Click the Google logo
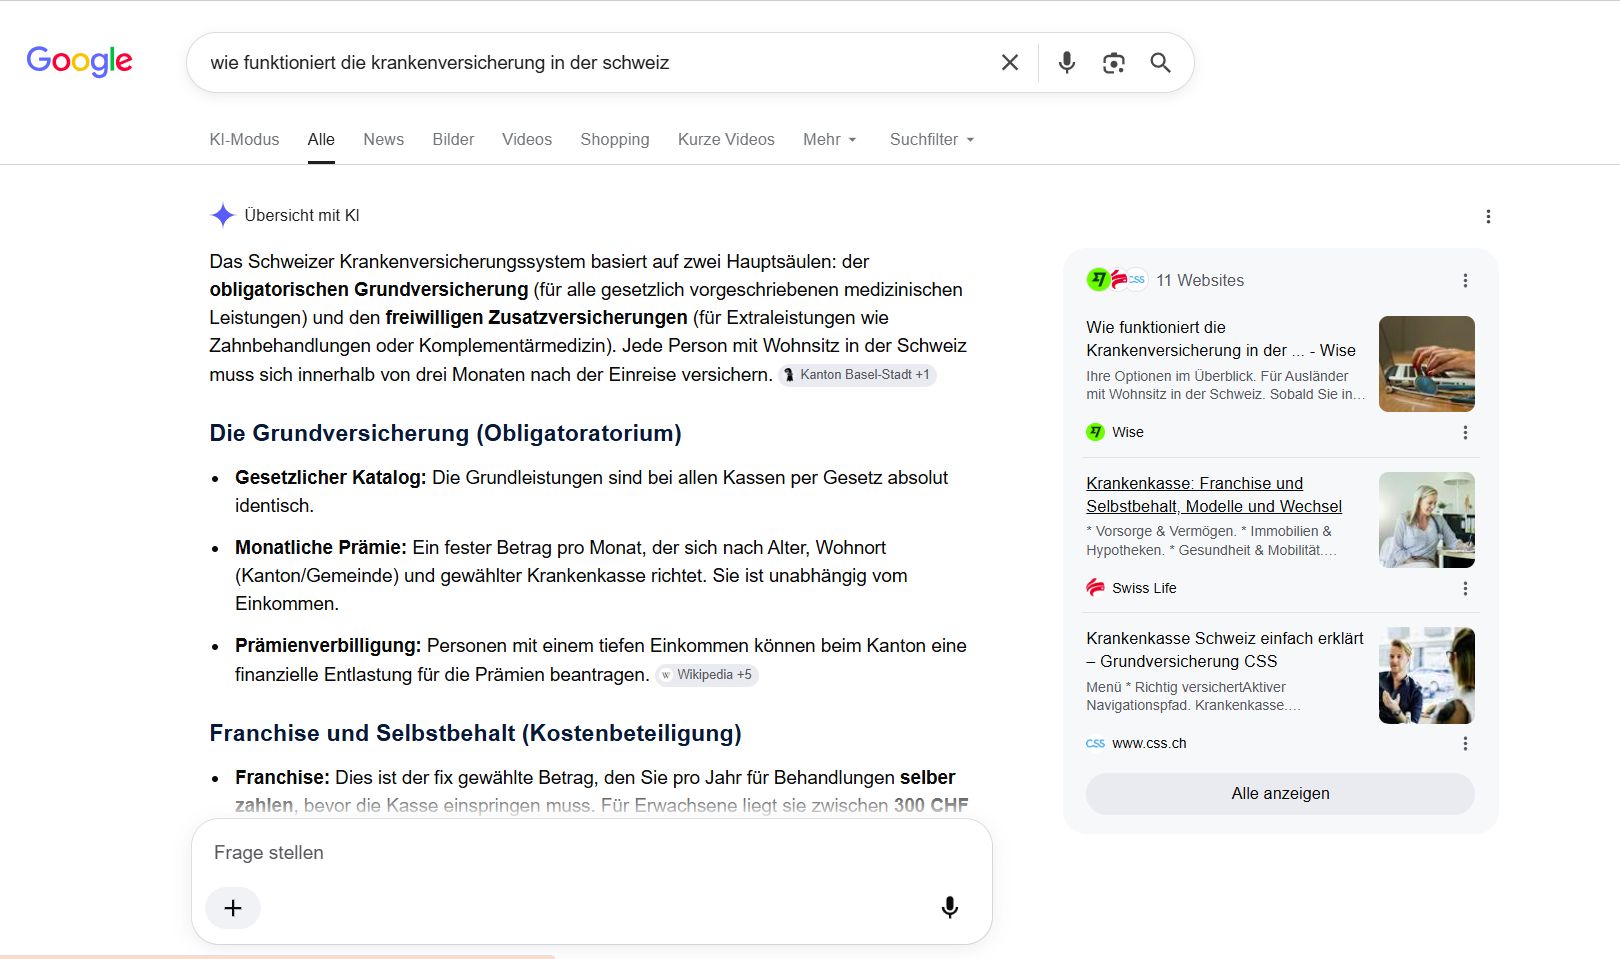 tap(79, 61)
